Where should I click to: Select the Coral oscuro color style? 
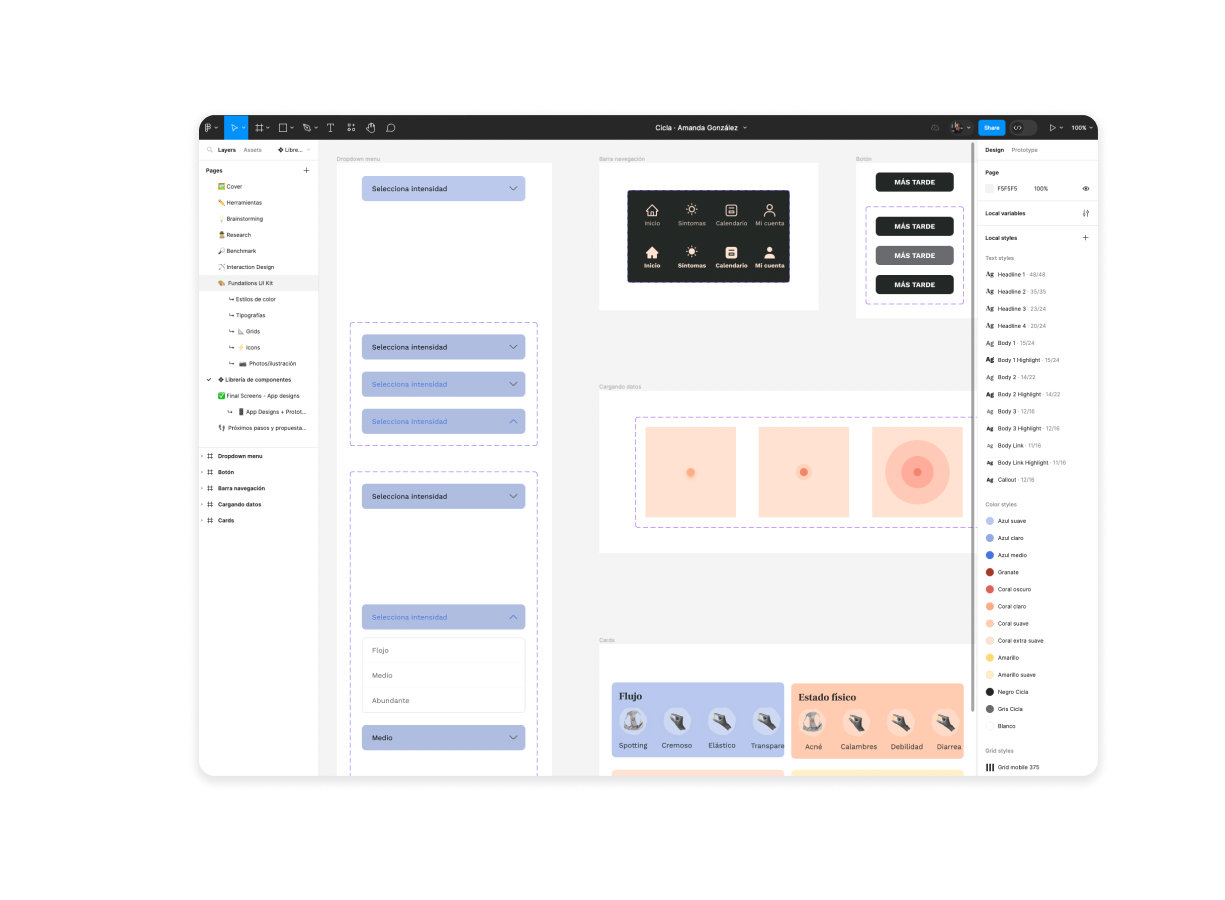click(x=1014, y=589)
